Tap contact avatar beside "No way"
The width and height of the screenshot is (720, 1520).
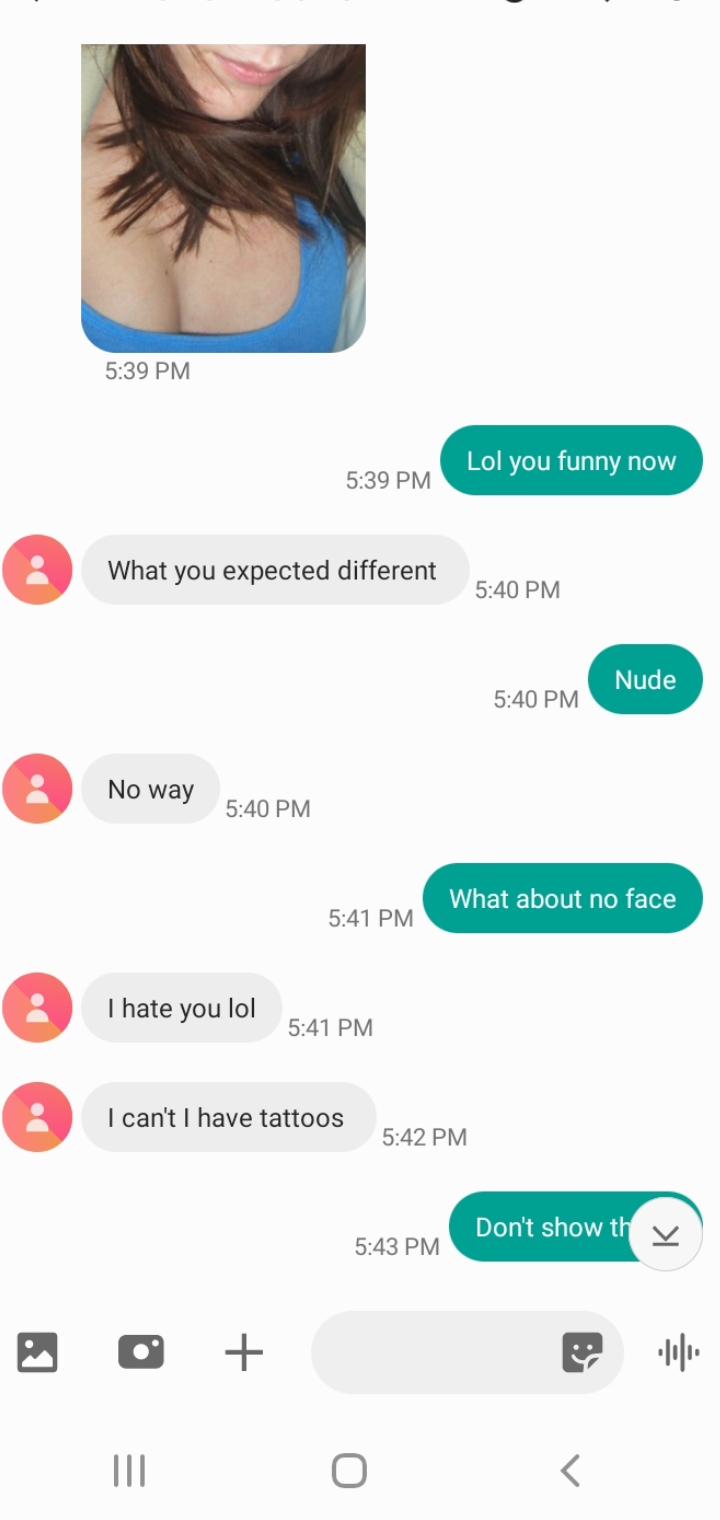(x=37, y=789)
